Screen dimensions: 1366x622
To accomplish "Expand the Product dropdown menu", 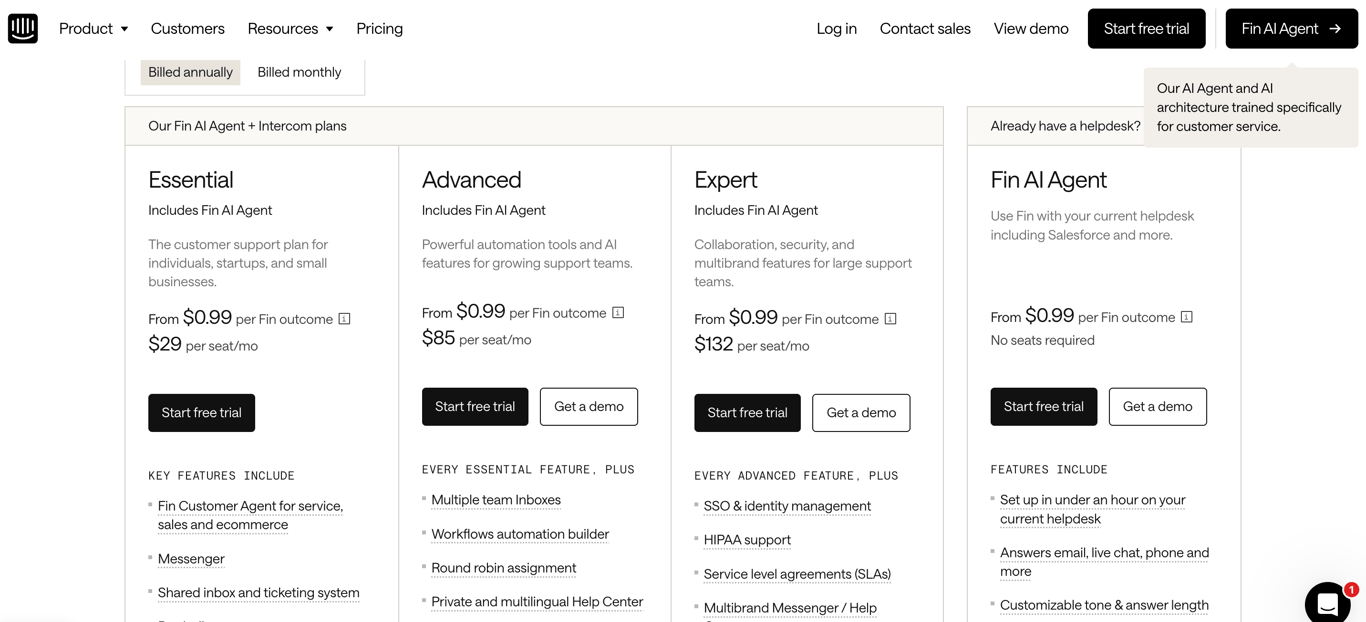I will (93, 29).
